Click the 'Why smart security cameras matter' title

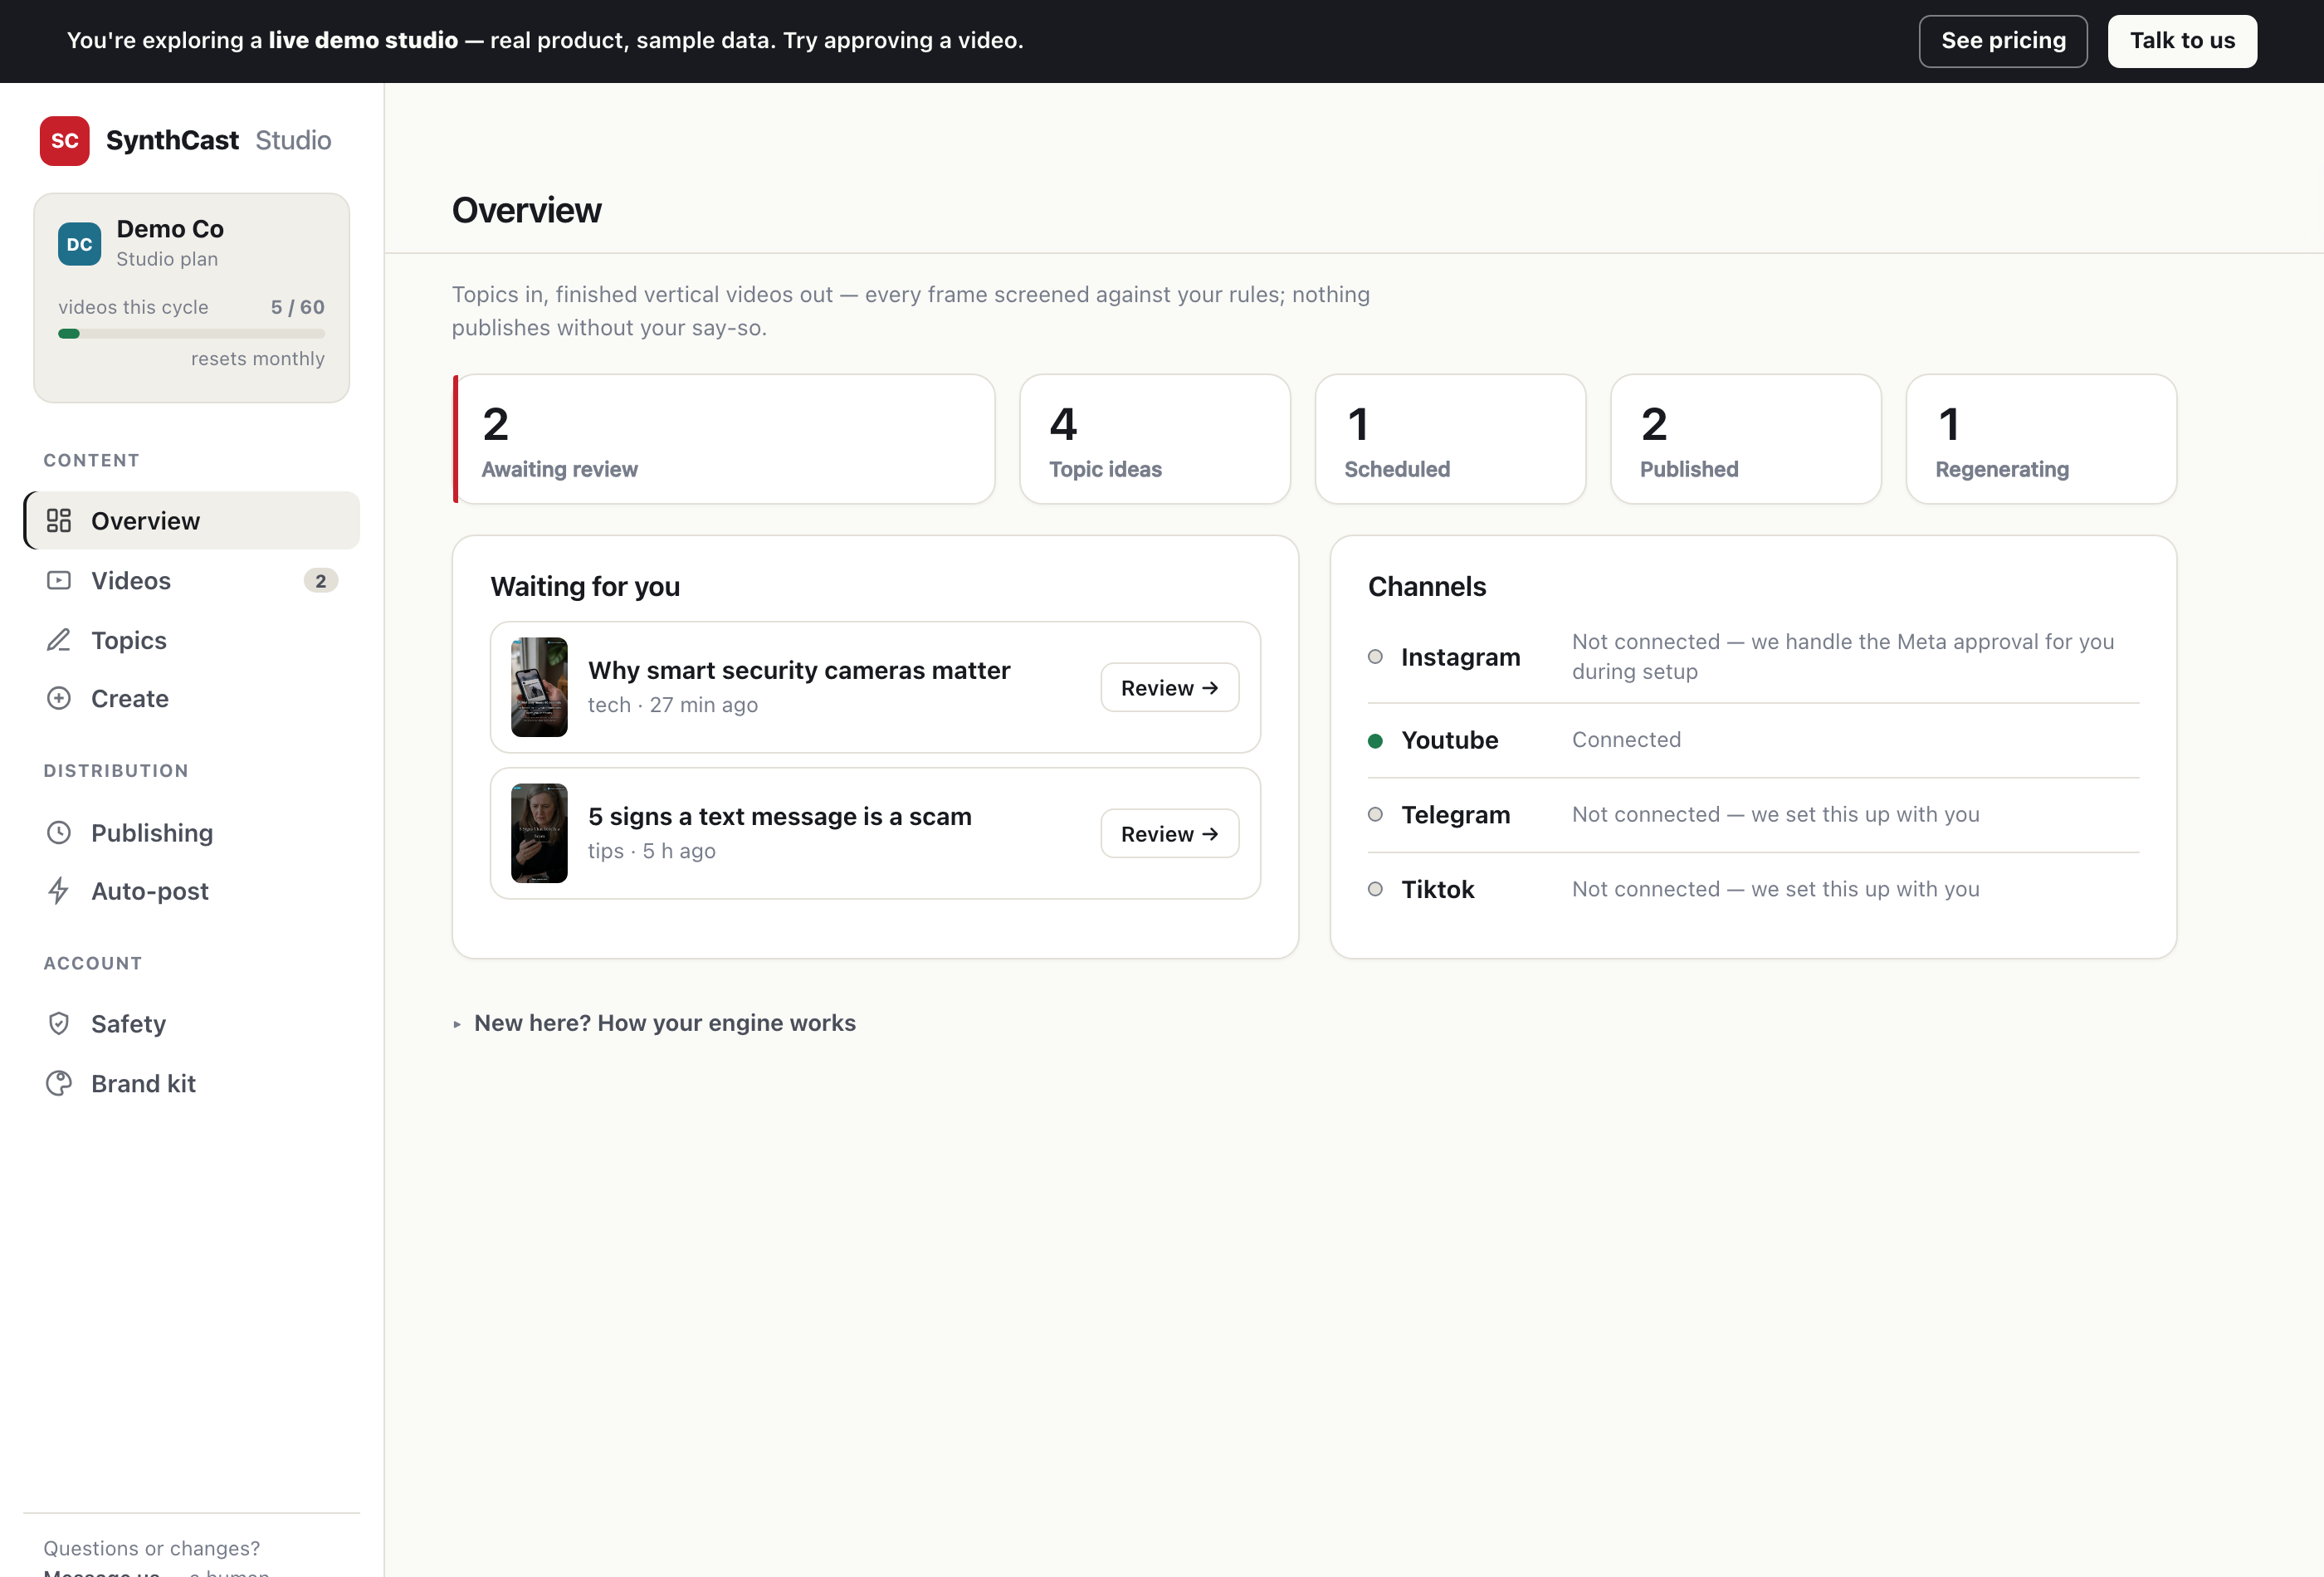point(799,670)
